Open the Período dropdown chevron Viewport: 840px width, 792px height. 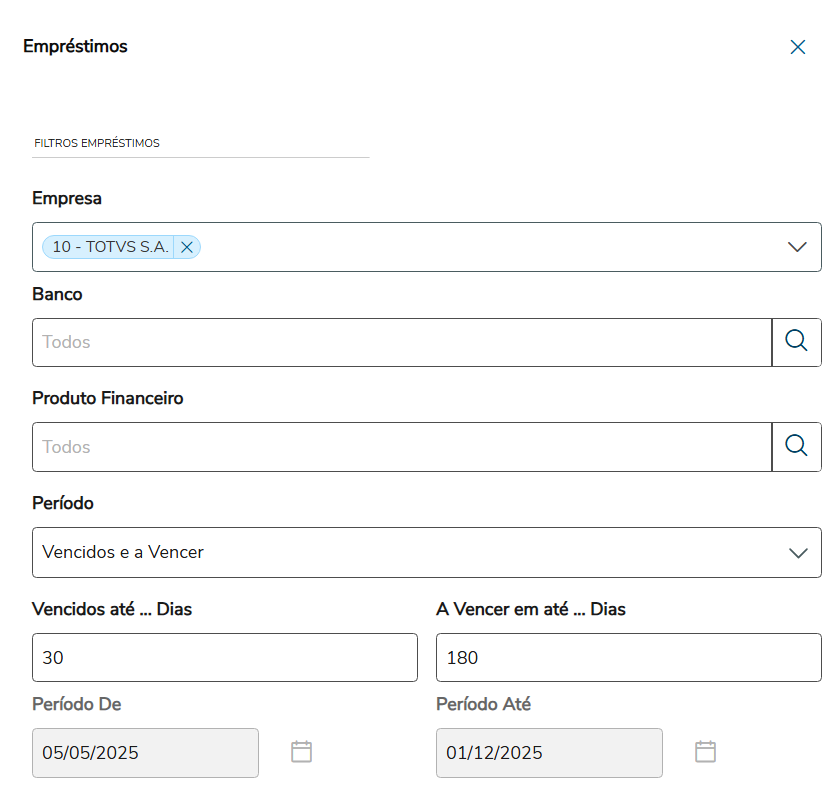(797, 552)
